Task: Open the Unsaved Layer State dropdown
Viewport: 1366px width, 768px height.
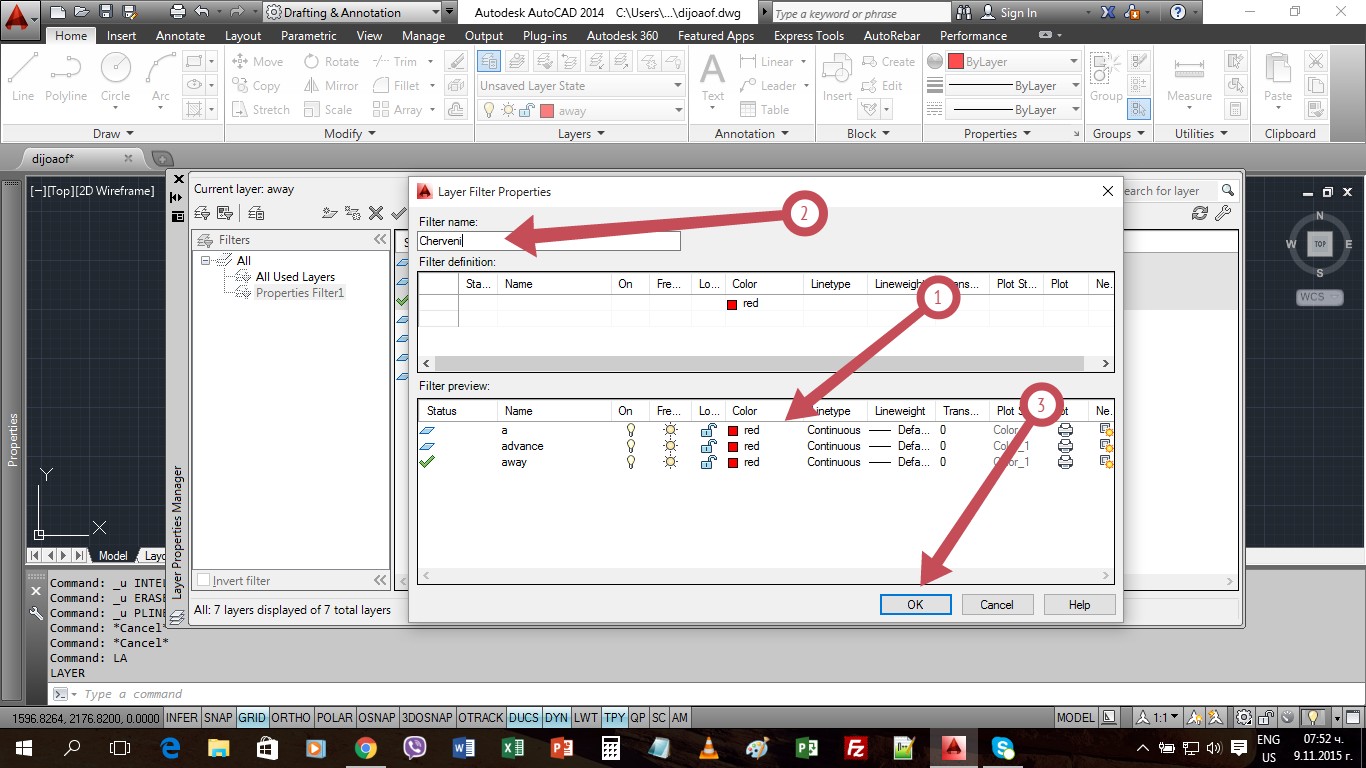Action: click(581, 86)
